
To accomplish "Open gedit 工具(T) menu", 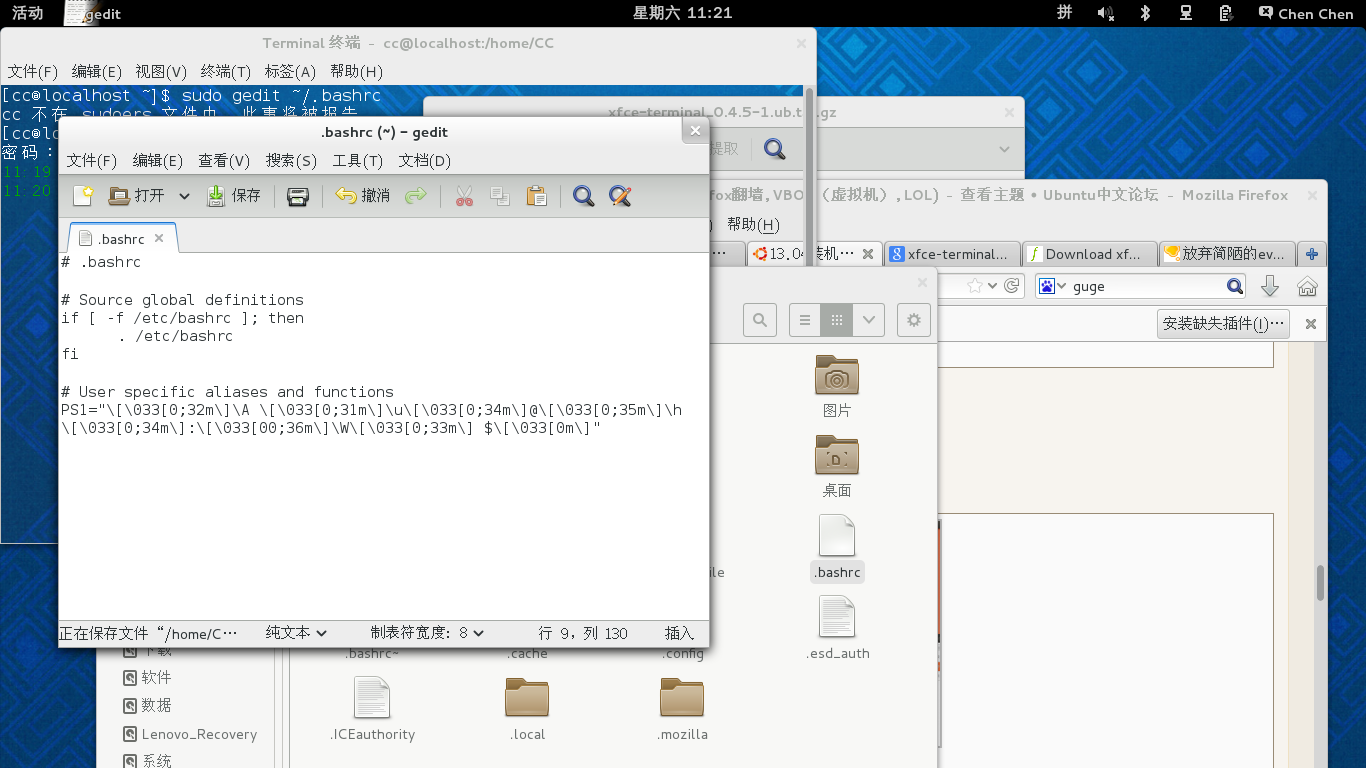I will (358, 160).
